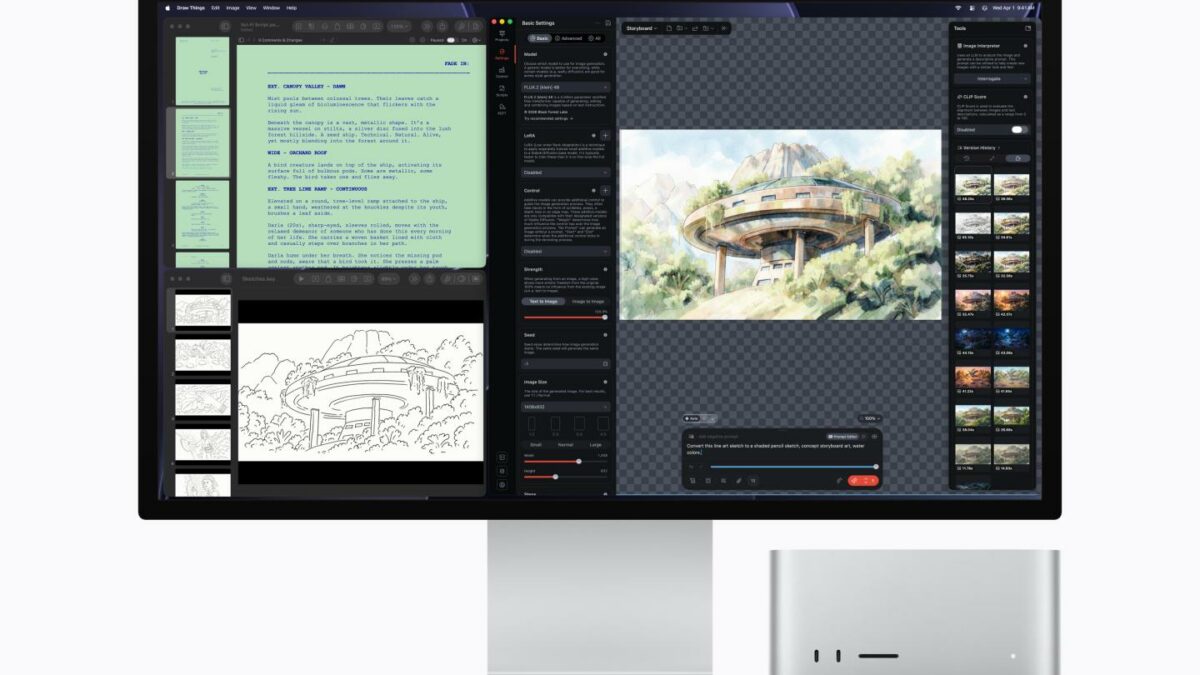Open the Projects sidebar icon
This screenshot has width=1200, height=675.
tap(501, 35)
